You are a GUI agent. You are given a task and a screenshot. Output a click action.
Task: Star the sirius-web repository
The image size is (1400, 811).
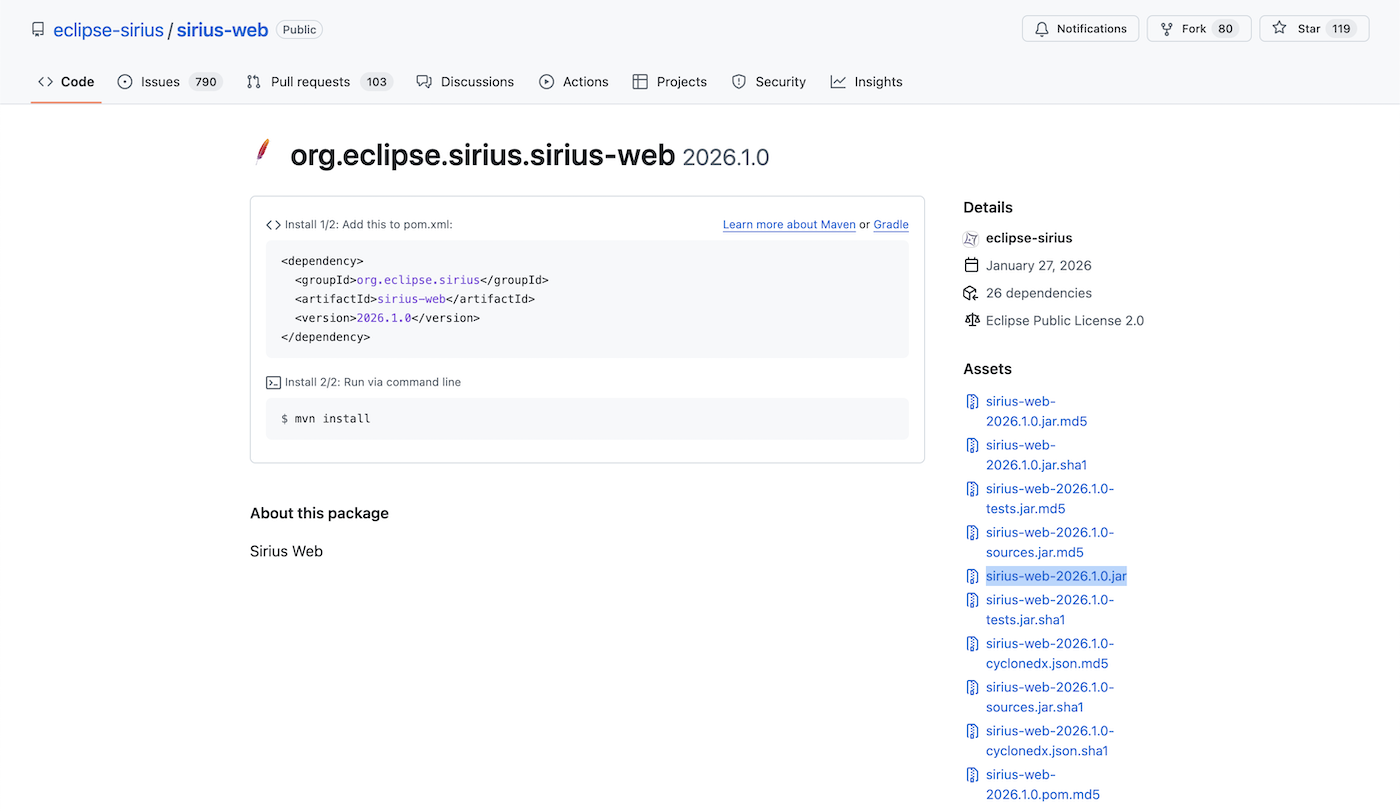click(1314, 29)
